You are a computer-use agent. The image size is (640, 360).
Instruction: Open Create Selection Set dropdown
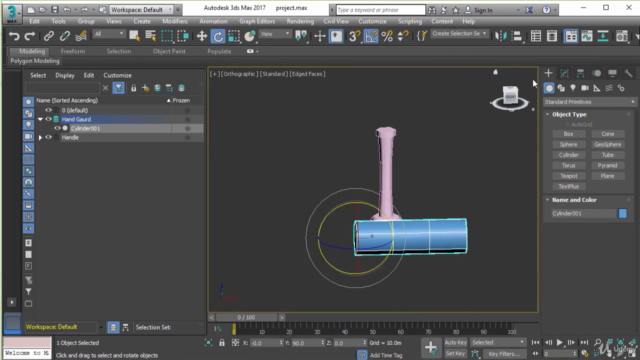tap(459, 33)
